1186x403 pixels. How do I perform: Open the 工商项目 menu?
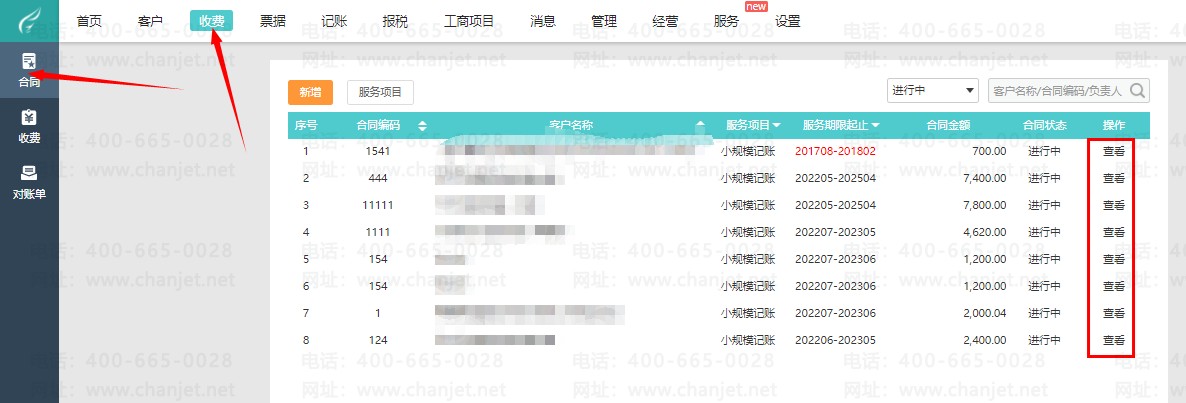(469, 21)
